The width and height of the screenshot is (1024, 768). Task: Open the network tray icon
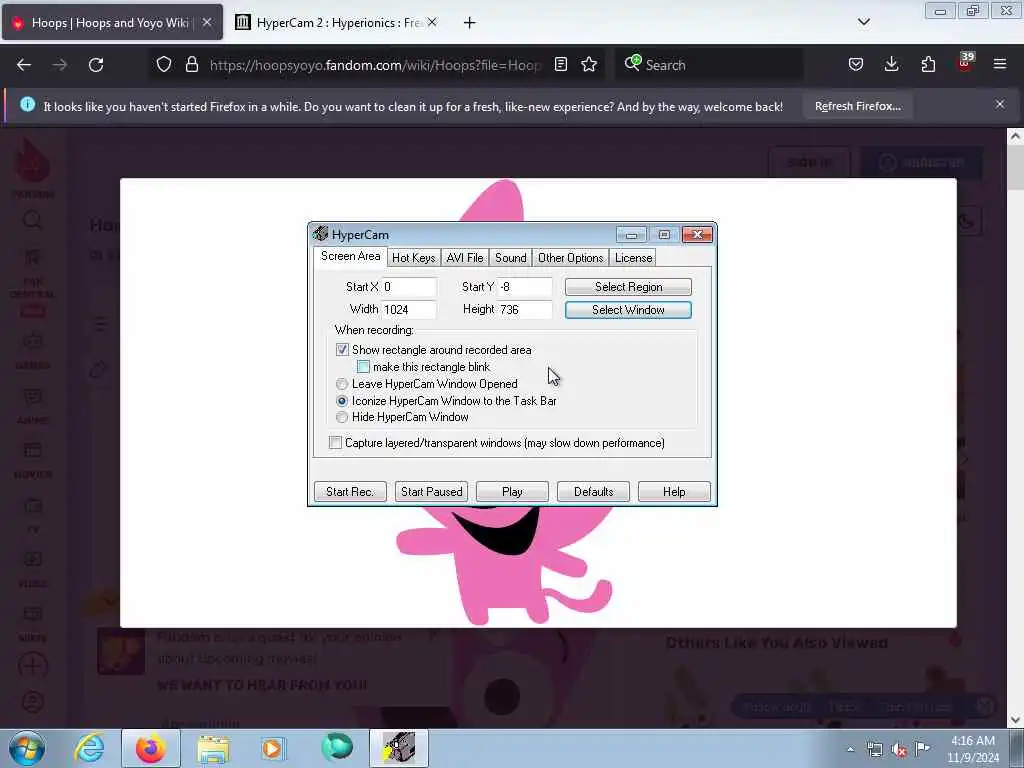874,750
